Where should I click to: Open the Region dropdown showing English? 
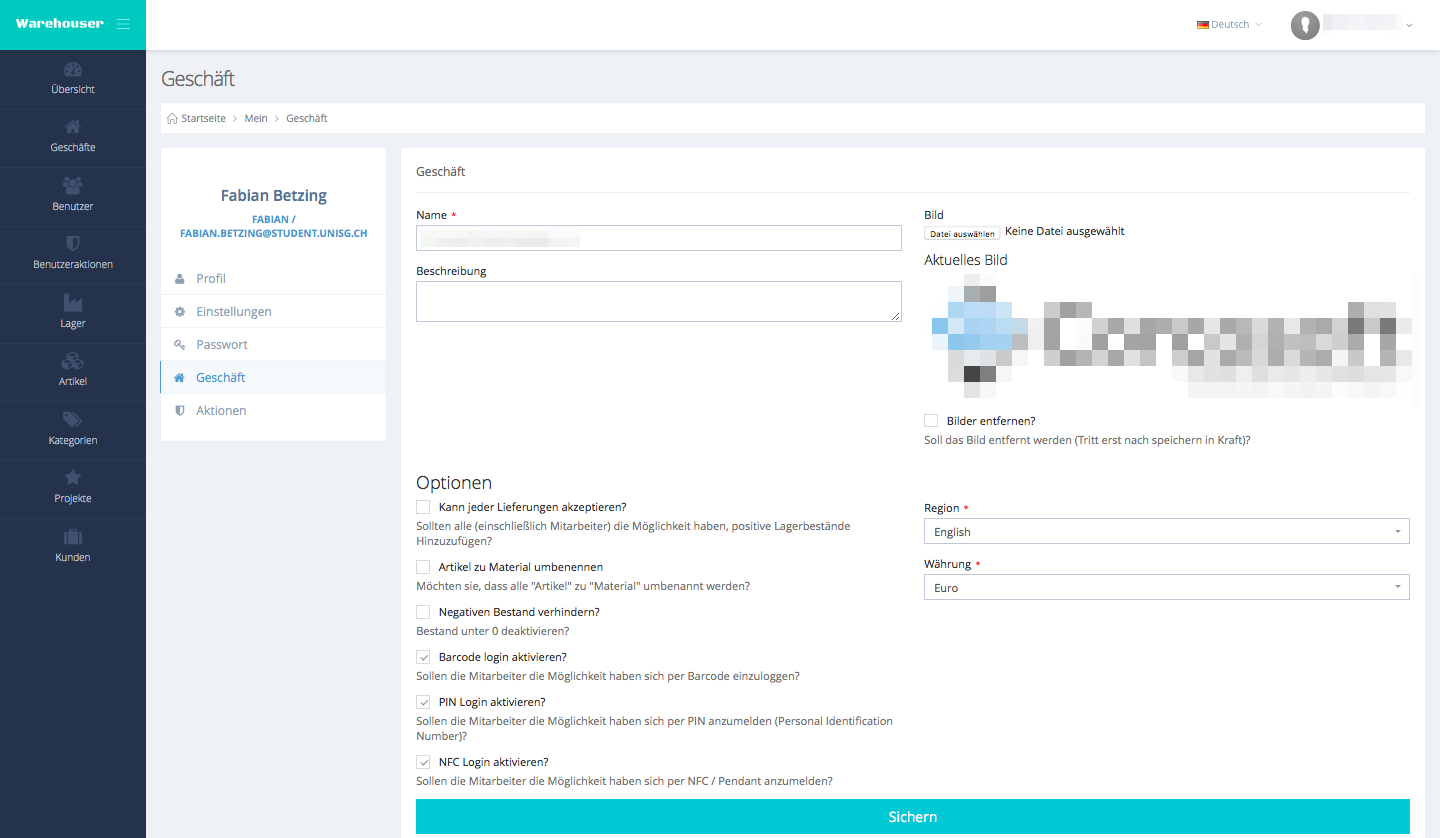pos(1166,532)
